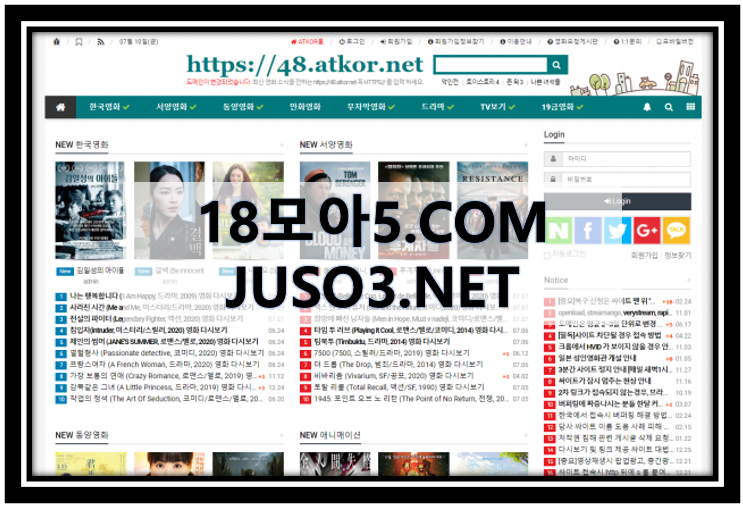This screenshot has width=743, height=508.
Task: Switch to 모바일버전 link in top bar
Action: 675,42
